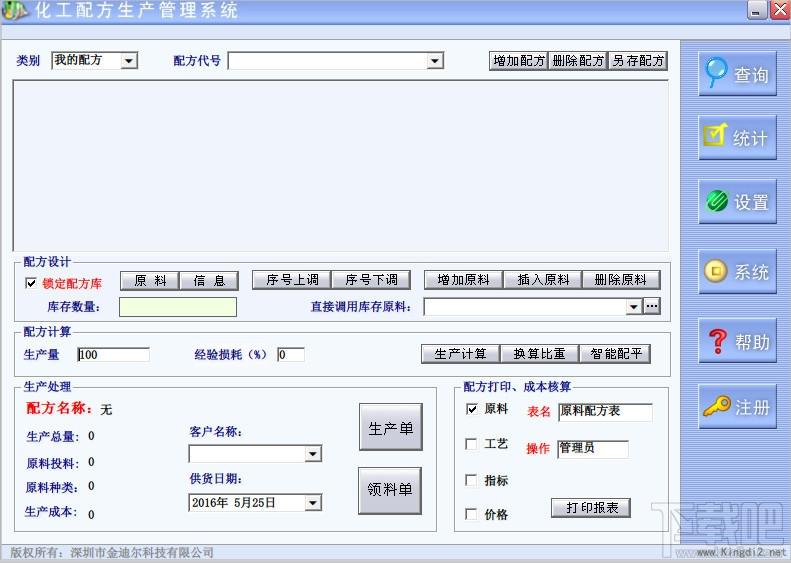Move item down with 序号下调
791x563 pixels.
coord(371,280)
